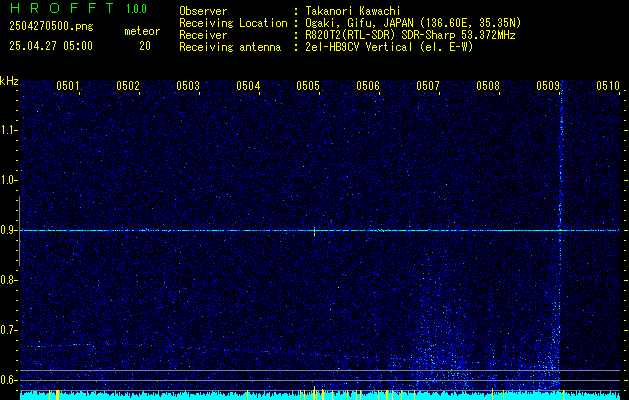
Task: Click the meteor label
Action: click(142, 31)
